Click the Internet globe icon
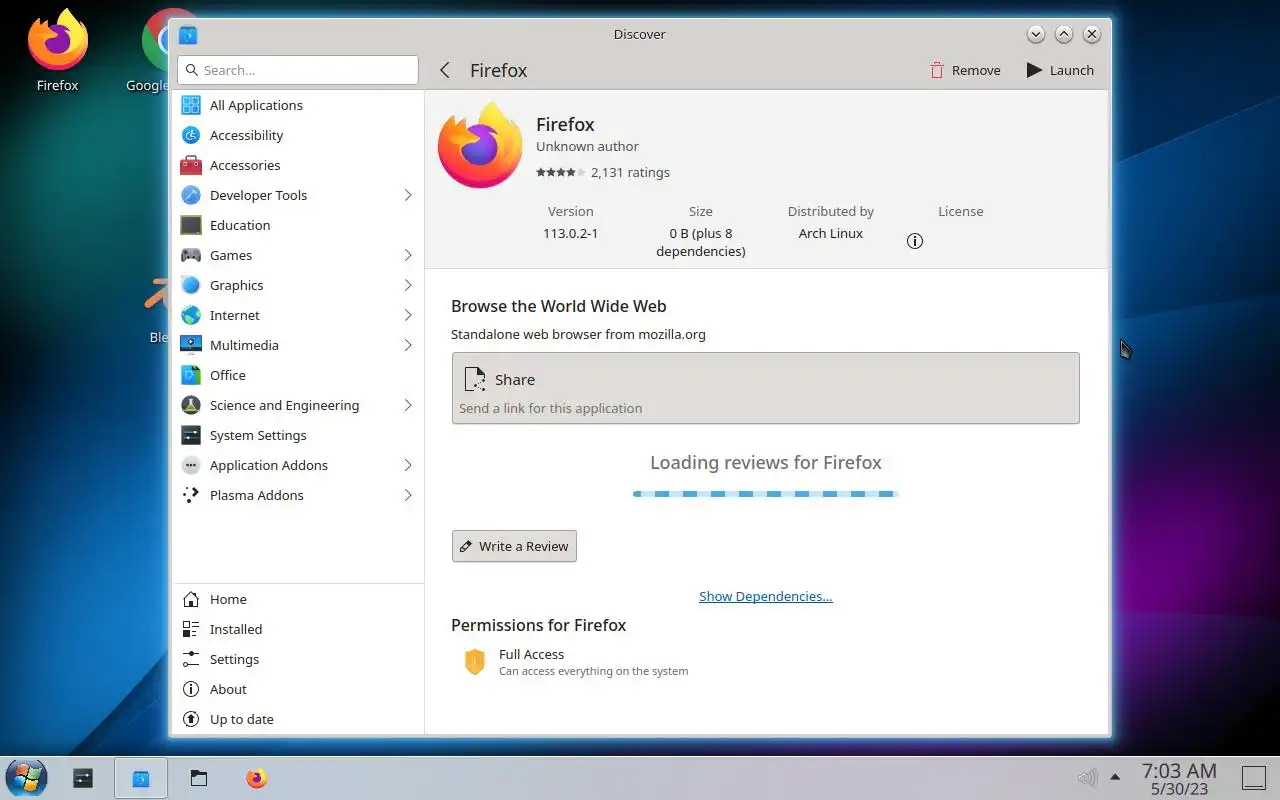 (x=191, y=315)
